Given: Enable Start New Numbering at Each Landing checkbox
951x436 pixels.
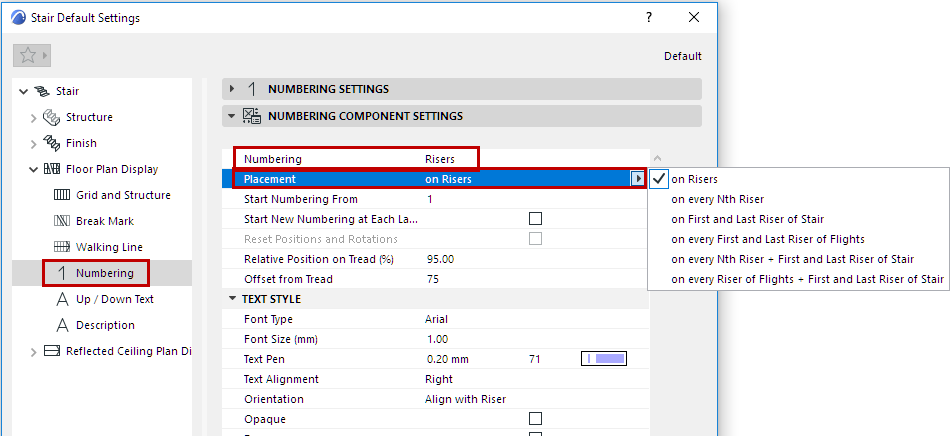Looking at the screenshot, I should 535,219.
